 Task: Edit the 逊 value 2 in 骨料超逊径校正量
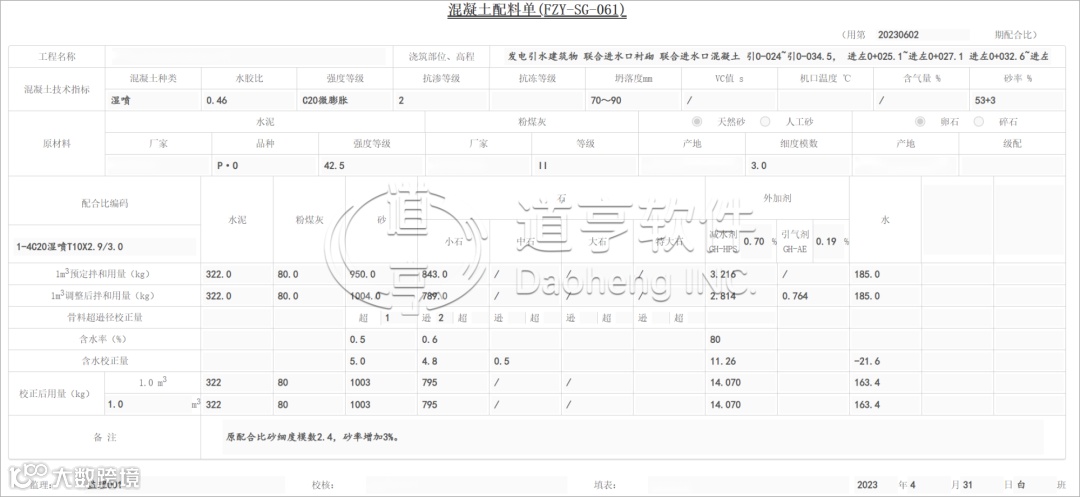pyautogui.click(x=444, y=318)
